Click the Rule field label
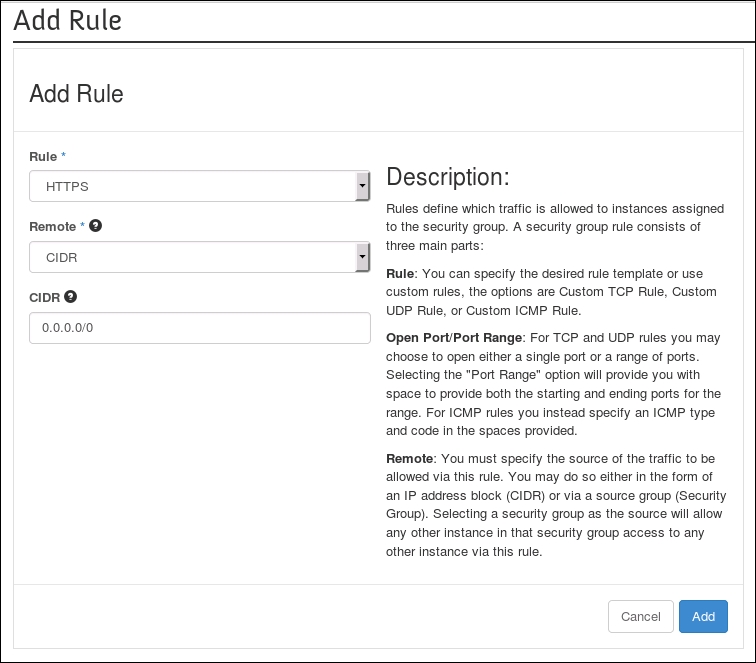756x663 pixels. 43,156
